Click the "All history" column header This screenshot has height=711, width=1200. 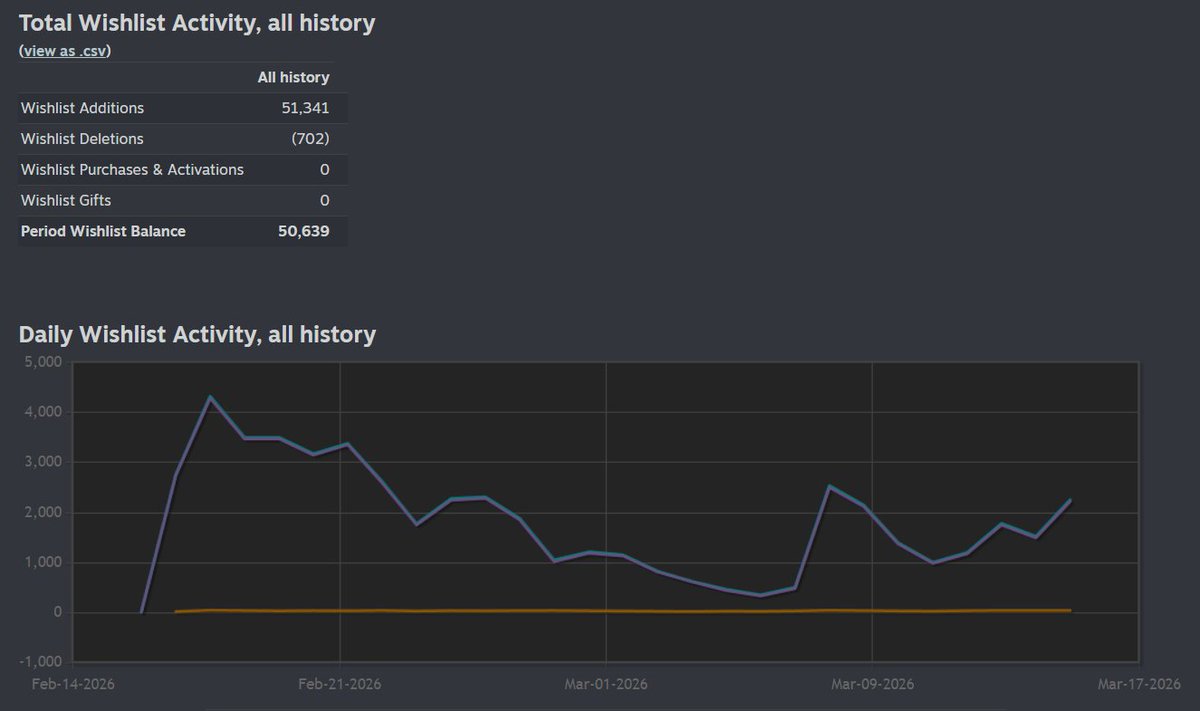[x=293, y=77]
